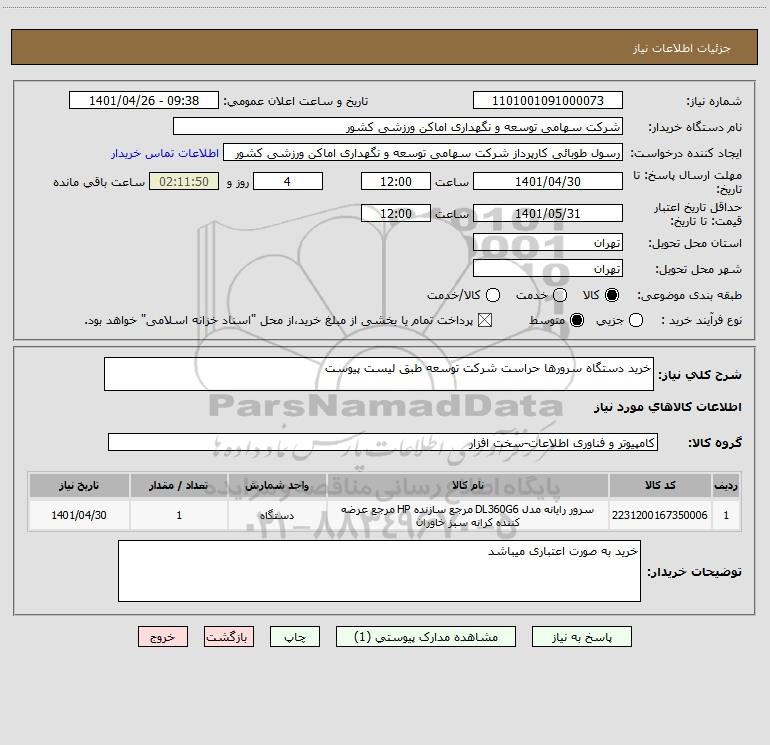Click the بازگشت back button

229,637
